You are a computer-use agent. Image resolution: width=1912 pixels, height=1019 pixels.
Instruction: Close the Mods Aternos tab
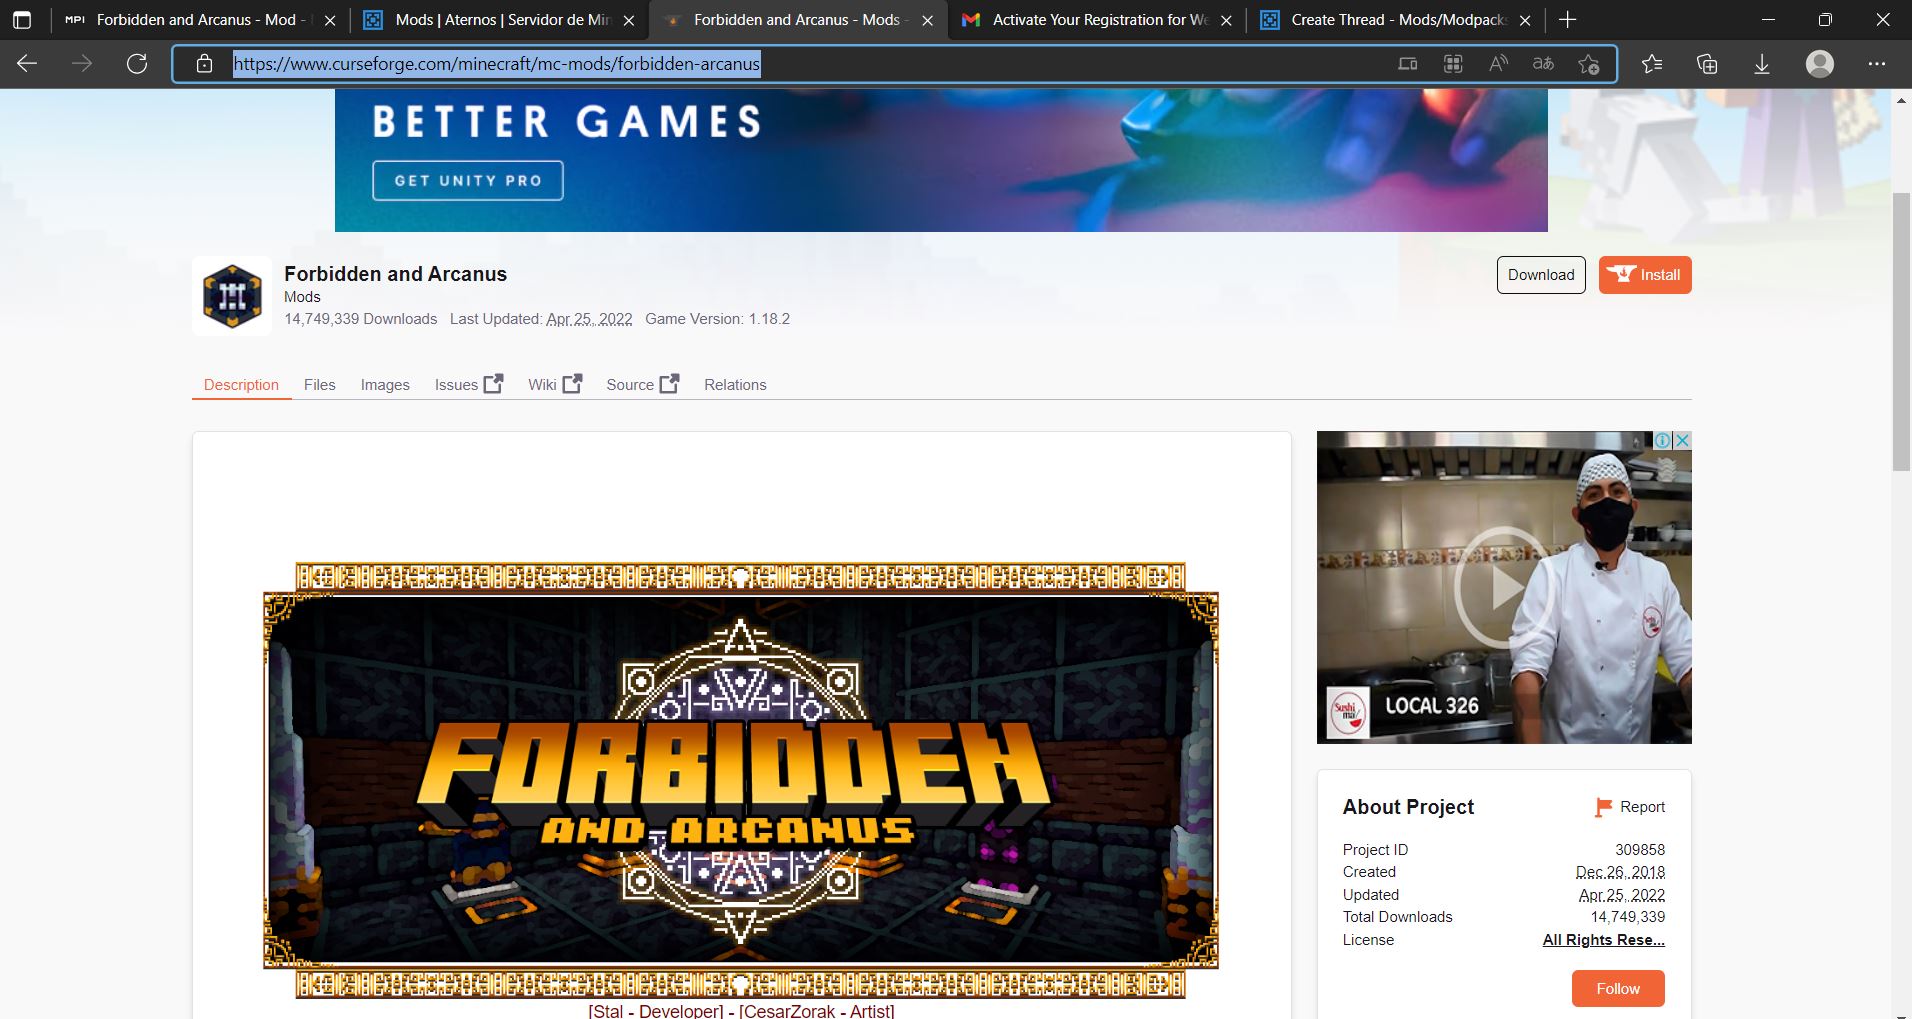[629, 20]
